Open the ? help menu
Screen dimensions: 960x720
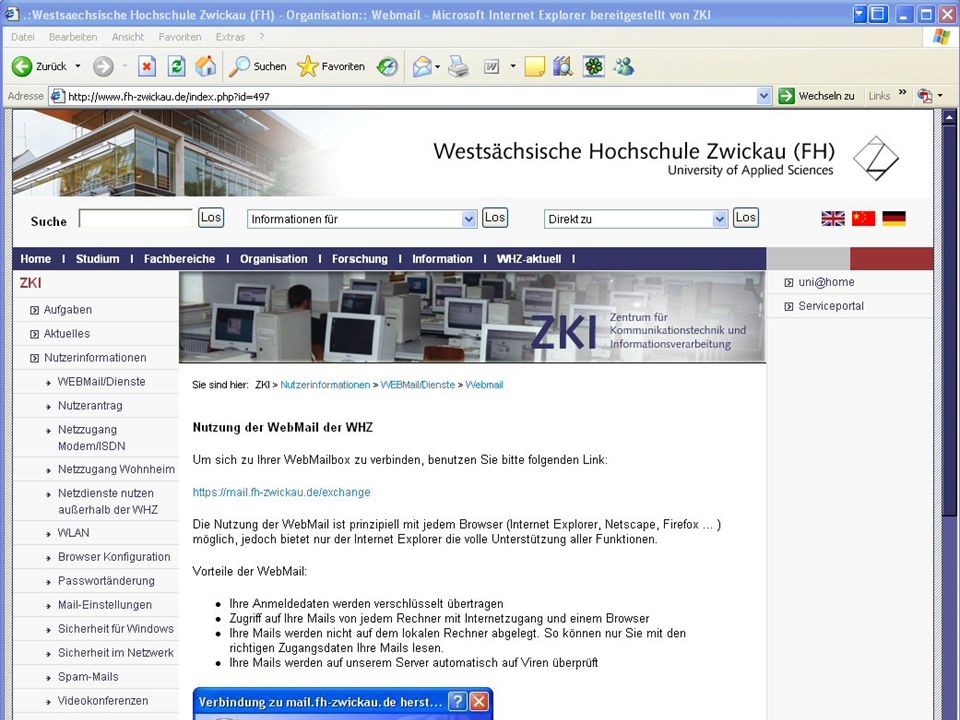(x=261, y=37)
